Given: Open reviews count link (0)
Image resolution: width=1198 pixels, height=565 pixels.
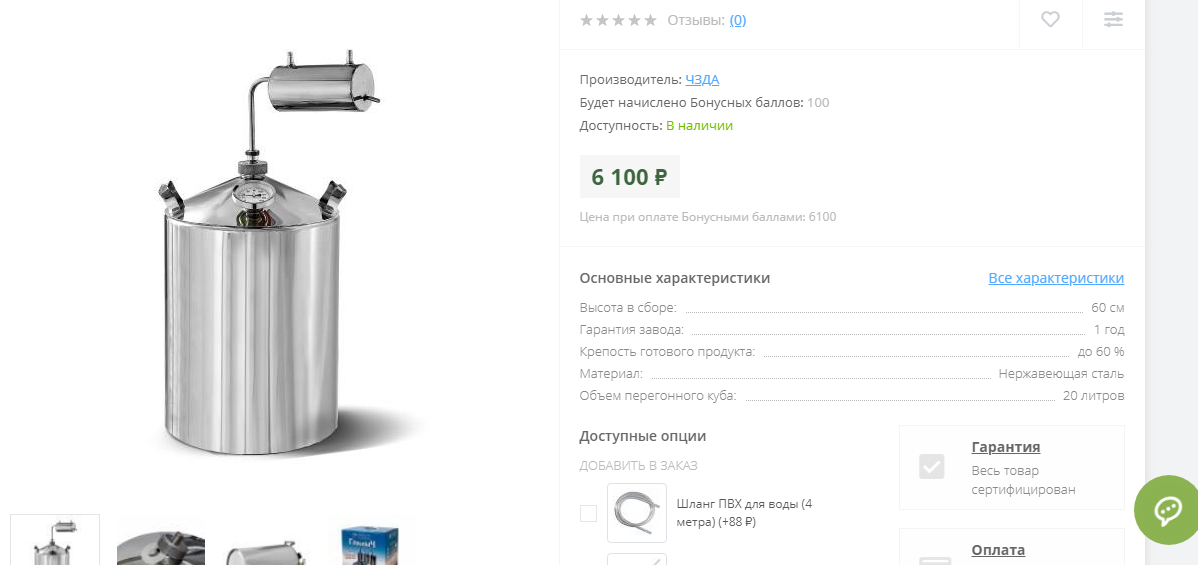Looking at the screenshot, I should point(737,20).
